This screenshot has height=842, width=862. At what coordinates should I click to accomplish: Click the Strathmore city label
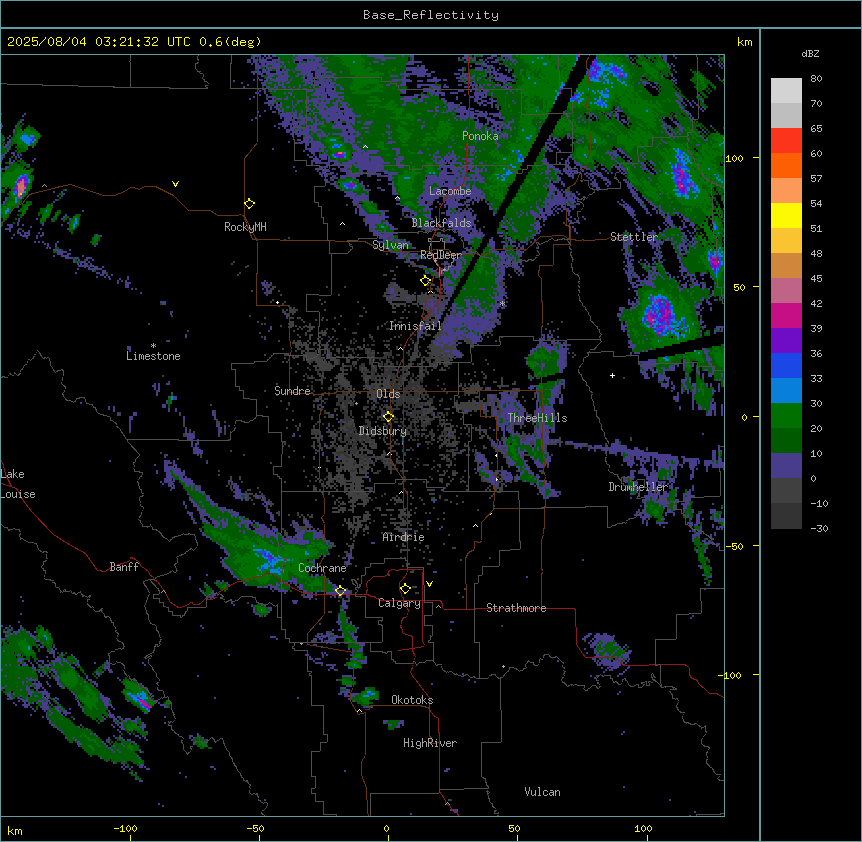tap(516, 608)
